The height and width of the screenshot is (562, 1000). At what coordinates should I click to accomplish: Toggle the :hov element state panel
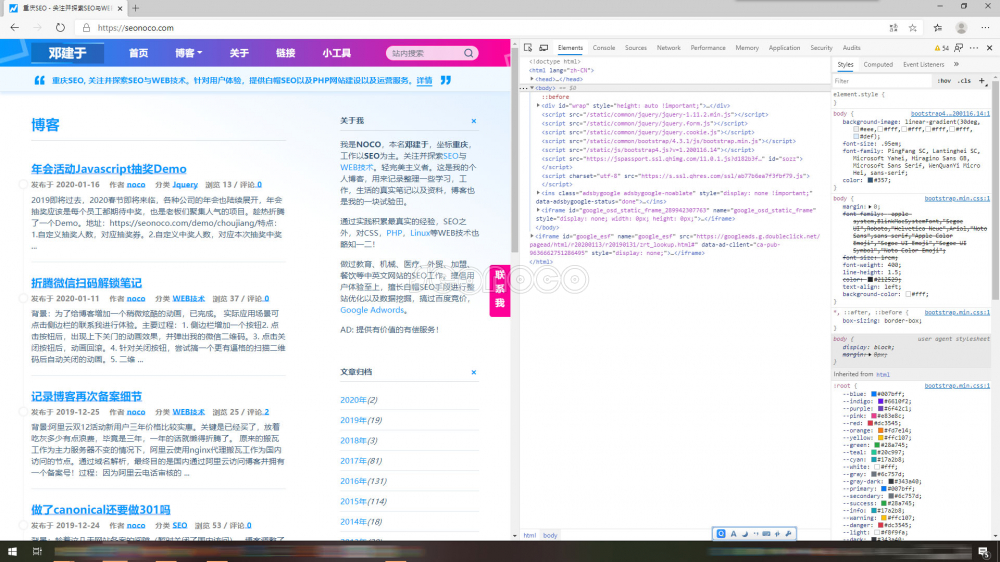click(x=943, y=80)
